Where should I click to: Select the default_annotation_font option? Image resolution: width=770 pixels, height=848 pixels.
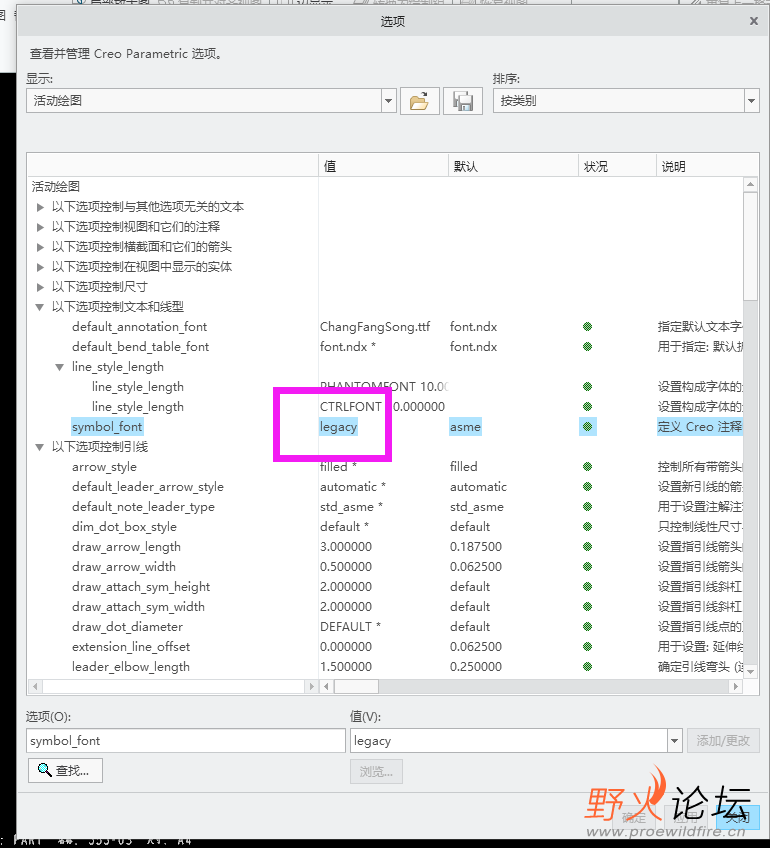point(140,327)
